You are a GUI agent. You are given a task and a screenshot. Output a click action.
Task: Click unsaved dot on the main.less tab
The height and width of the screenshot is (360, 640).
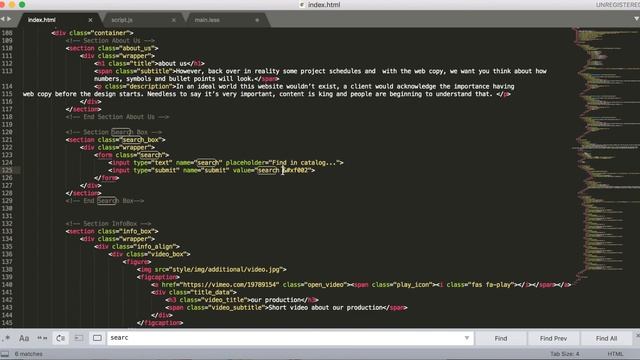coord(257,20)
